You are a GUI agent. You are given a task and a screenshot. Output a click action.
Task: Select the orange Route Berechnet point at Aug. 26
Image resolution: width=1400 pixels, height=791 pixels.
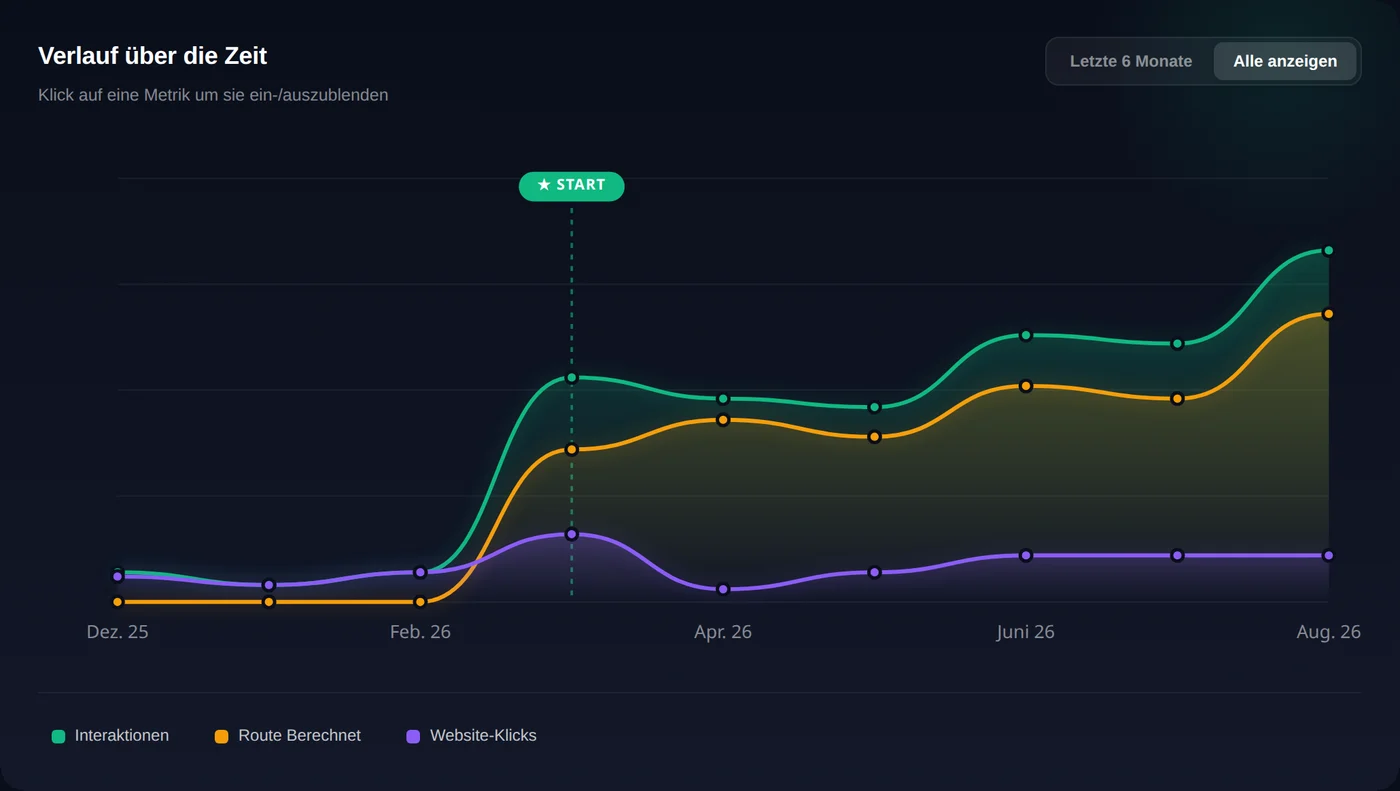pyautogui.click(x=1328, y=314)
